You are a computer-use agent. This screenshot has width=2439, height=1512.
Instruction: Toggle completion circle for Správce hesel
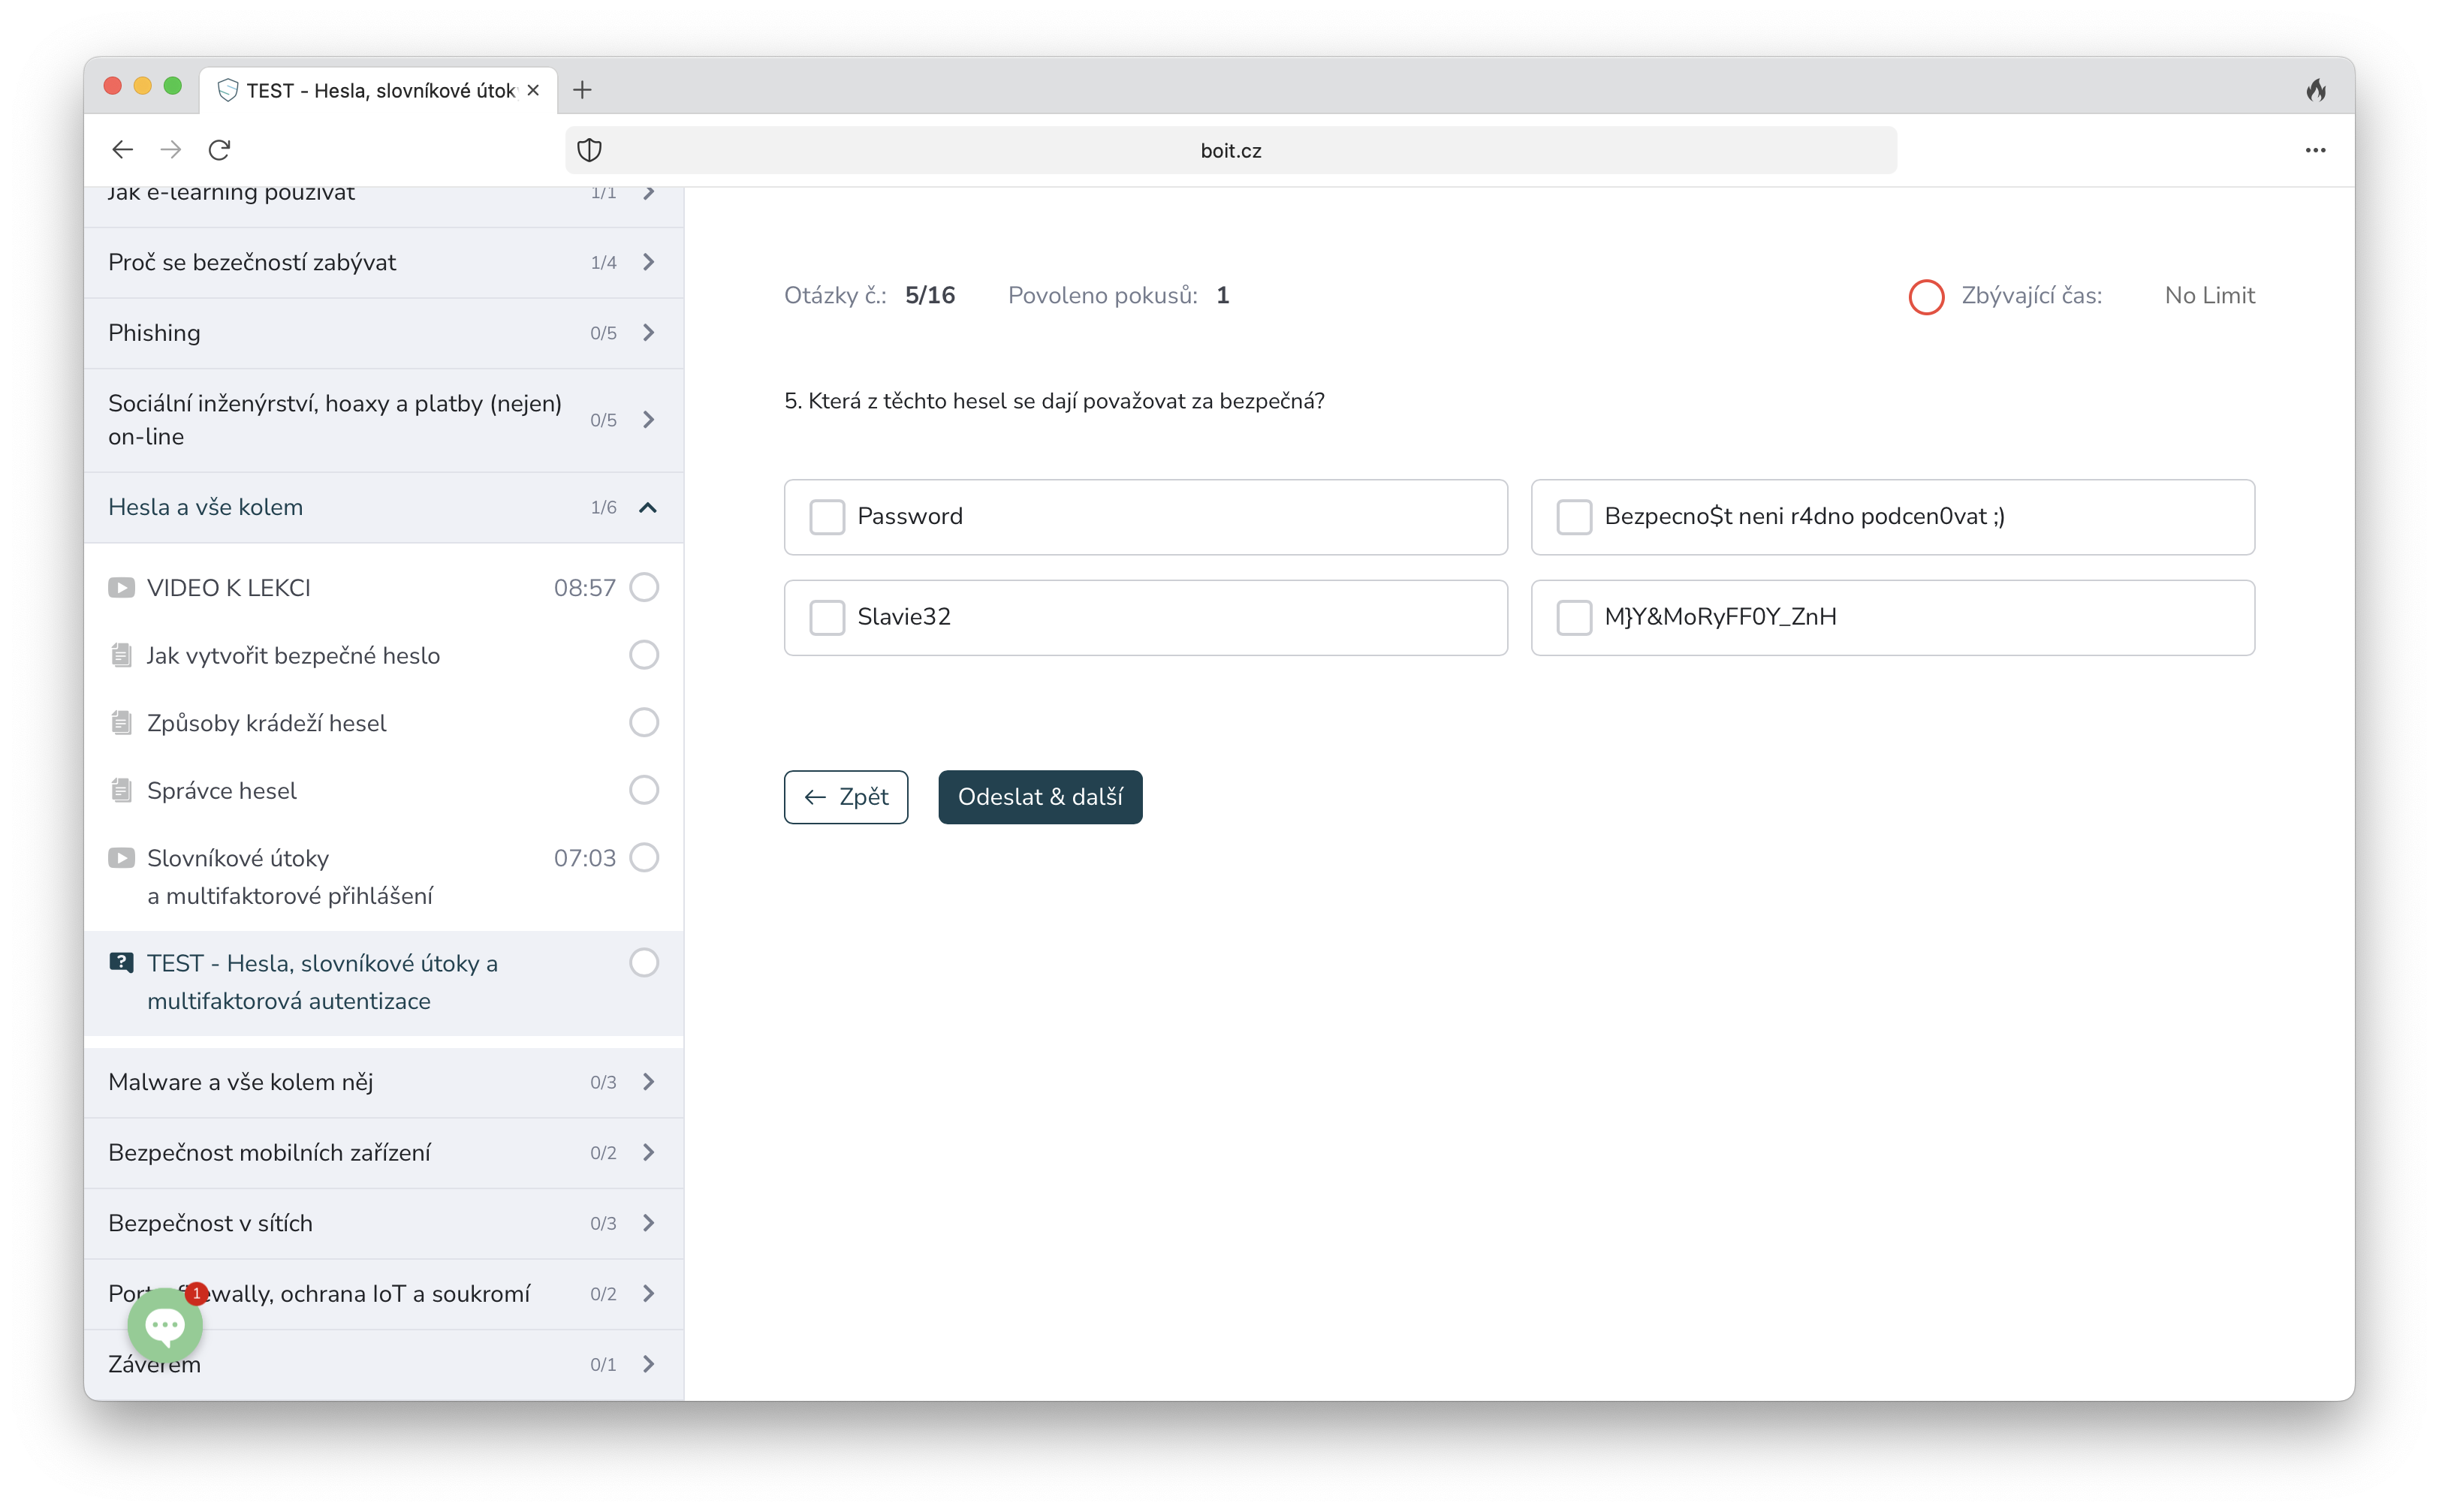pos(644,790)
